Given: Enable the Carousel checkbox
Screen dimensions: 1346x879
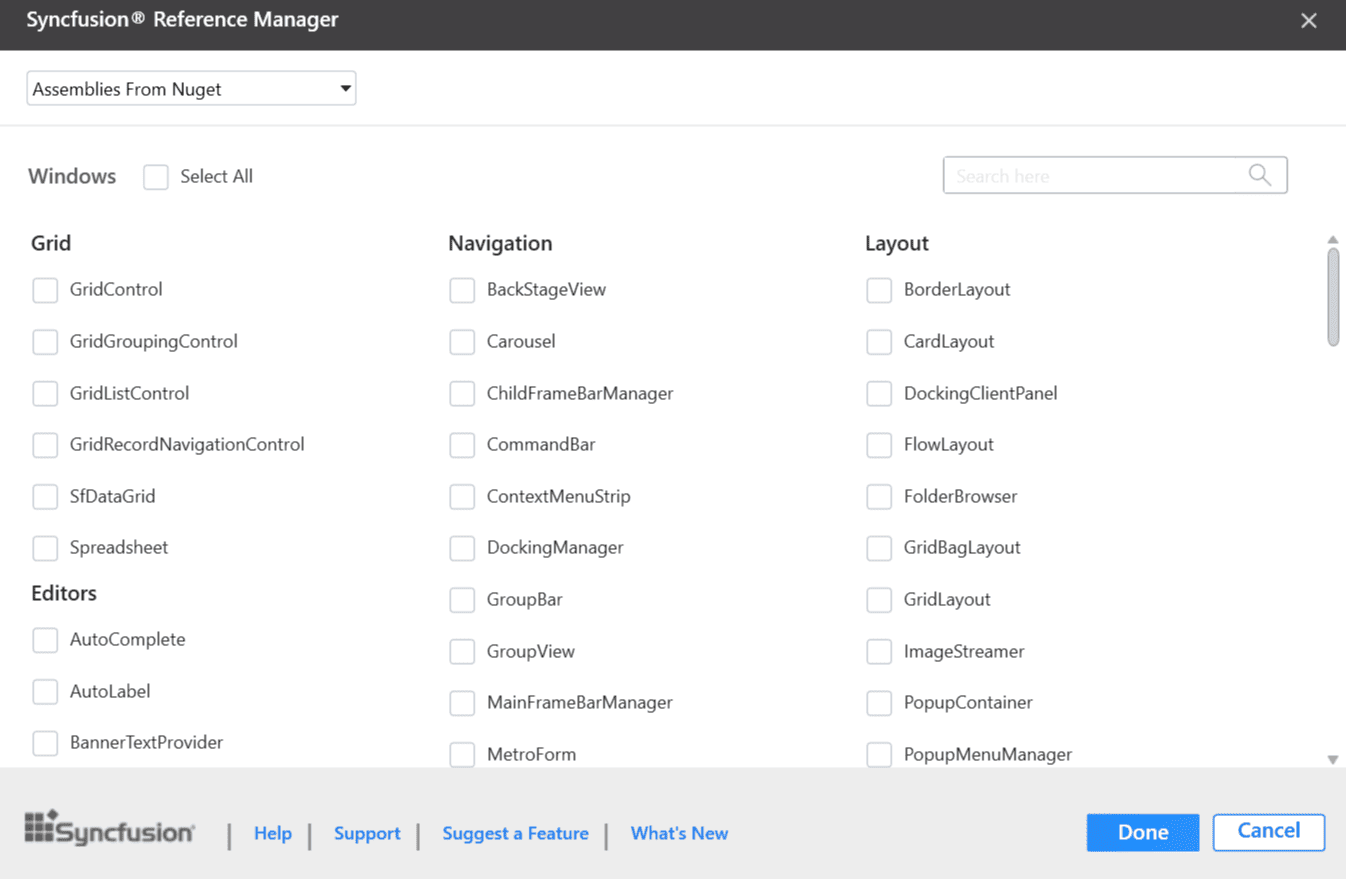Looking at the screenshot, I should (x=462, y=342).
